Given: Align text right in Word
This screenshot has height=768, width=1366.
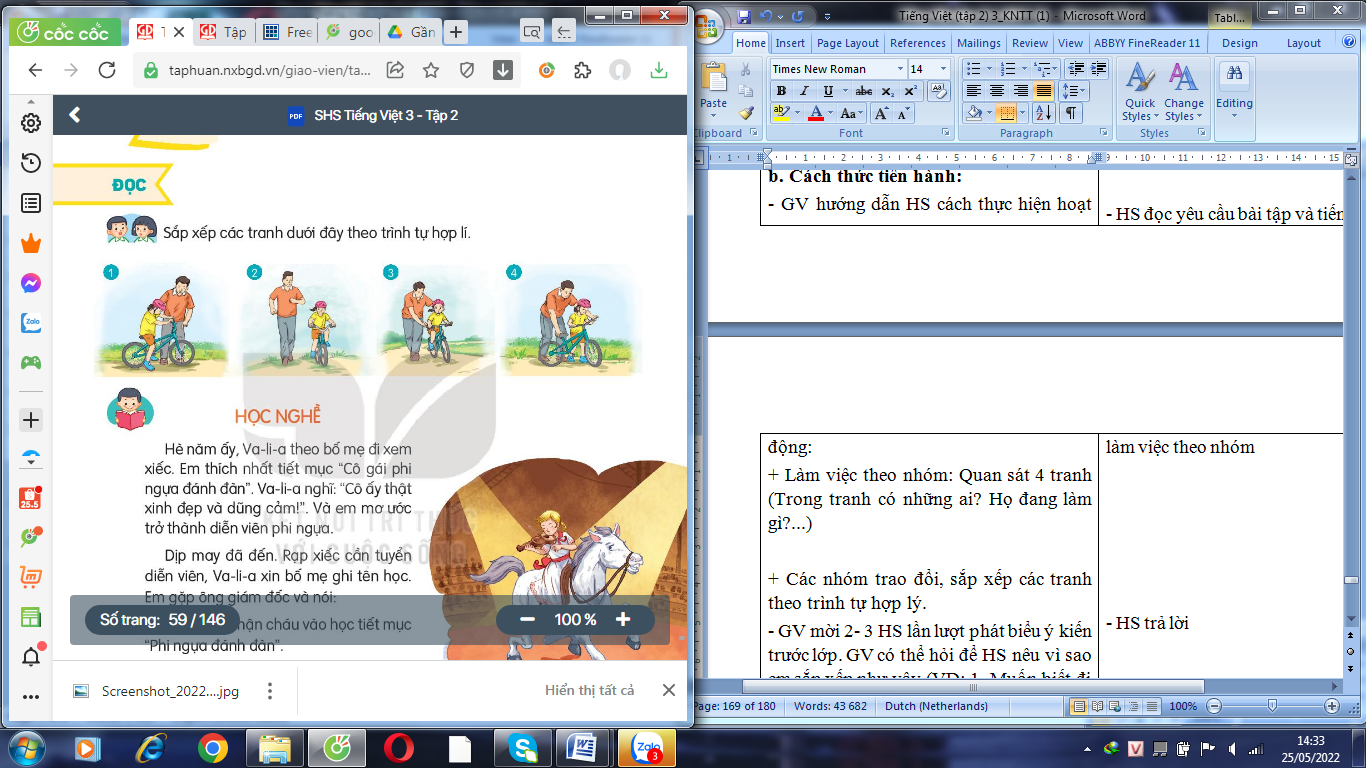Looking at the screenshot, I should click(x=1020, y=91).
